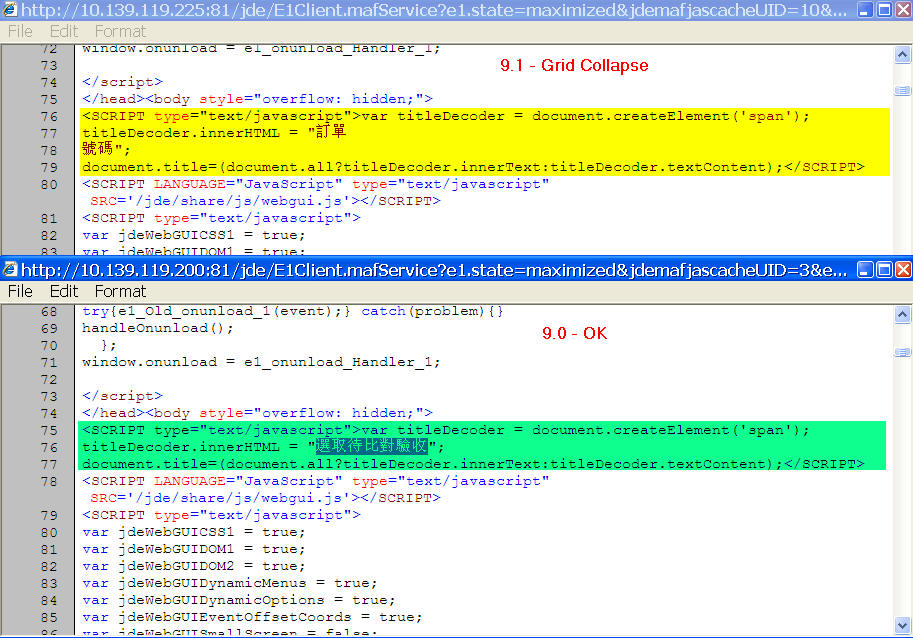Screen dimensions: 913x638
Task: Open Edit menu in lower source window
Action: pos(63,291)
